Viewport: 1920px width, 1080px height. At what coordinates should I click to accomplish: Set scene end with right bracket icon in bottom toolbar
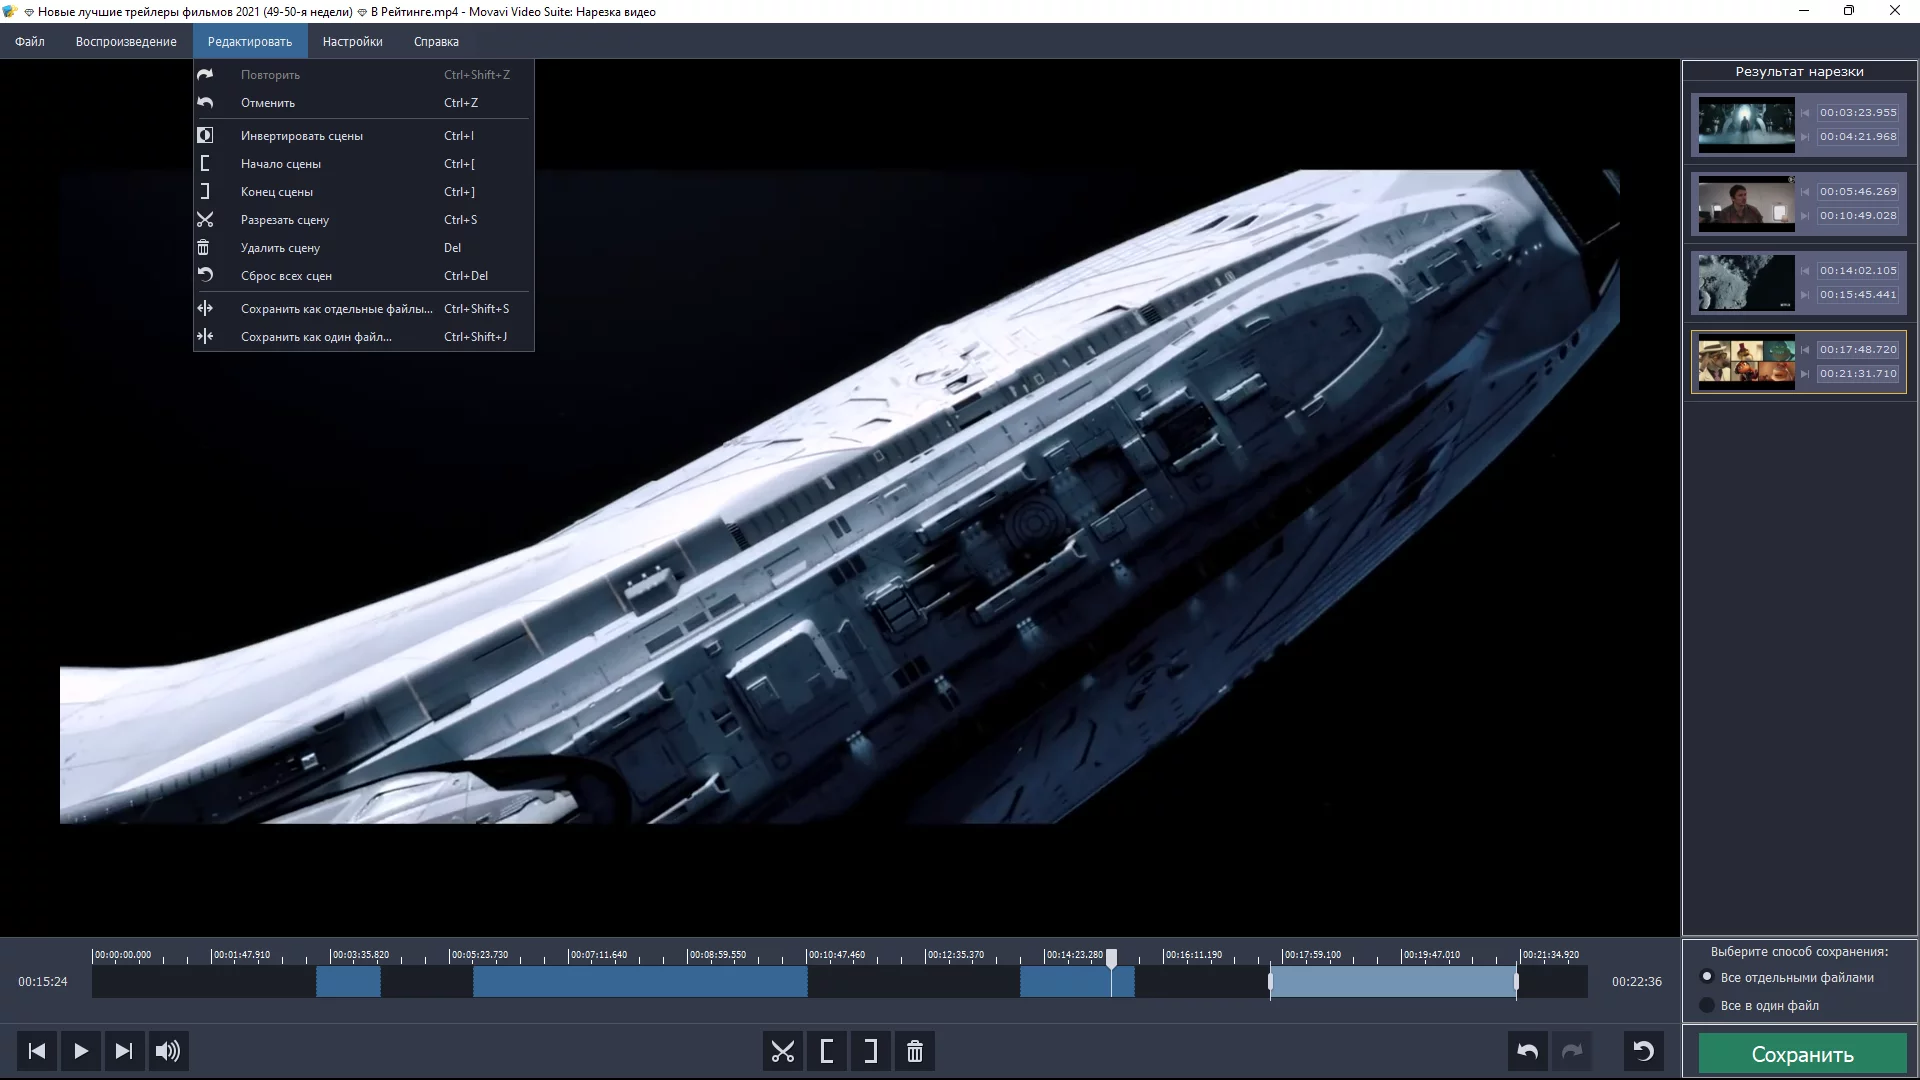pos(871,1052)
